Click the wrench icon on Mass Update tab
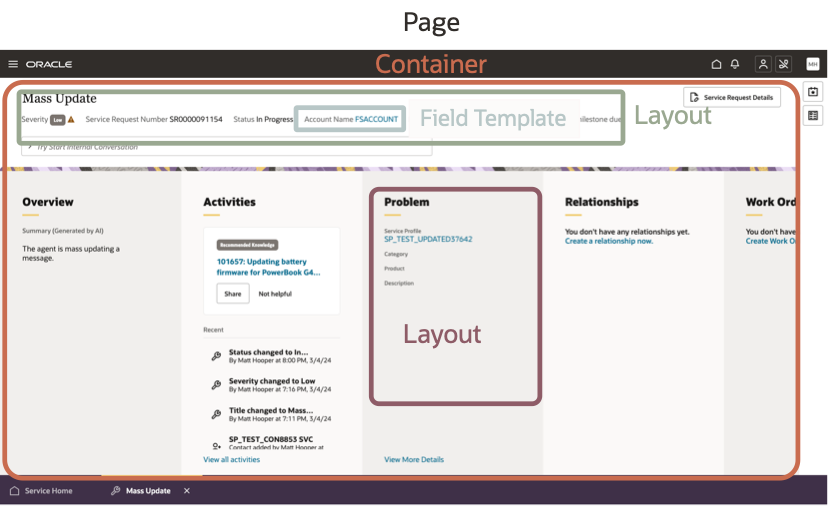 tap(116, 491)
